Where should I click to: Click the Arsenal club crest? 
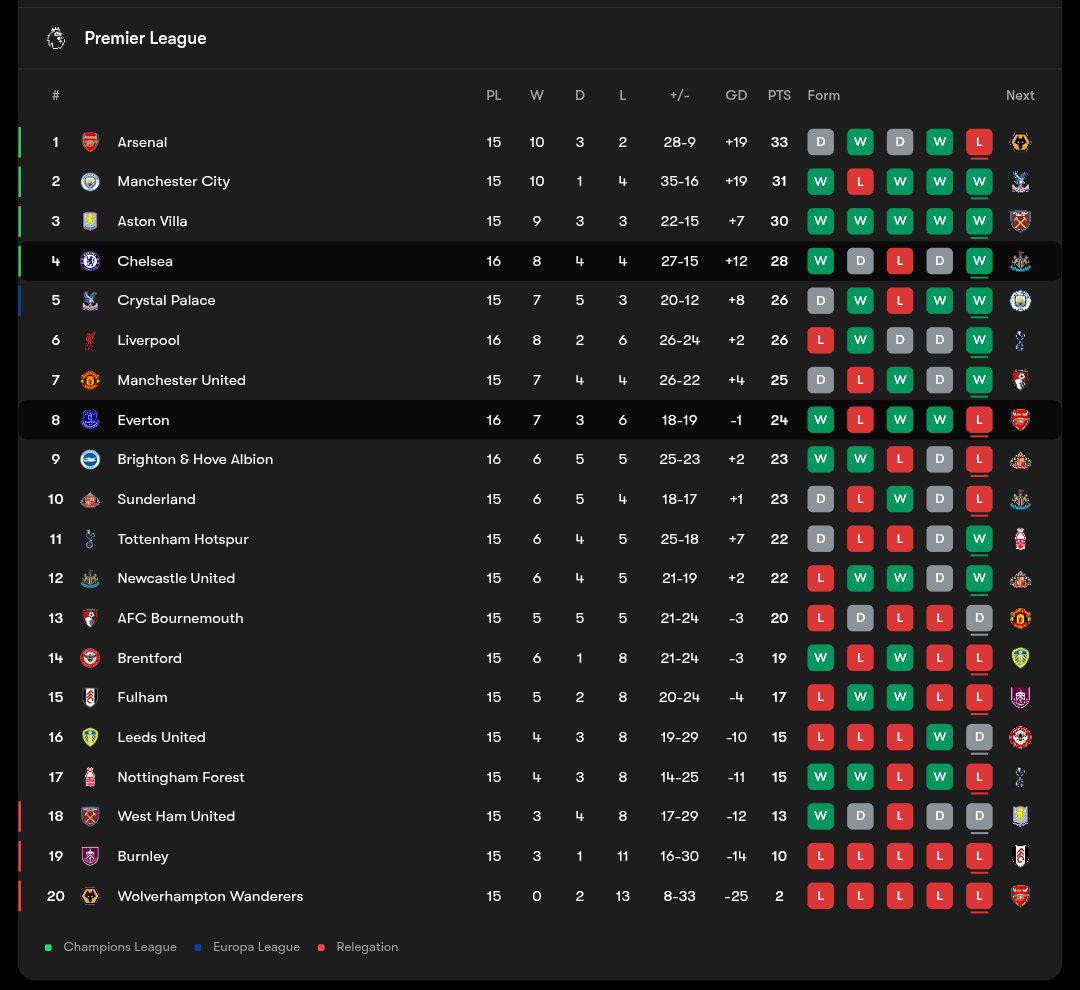point(90,142)
